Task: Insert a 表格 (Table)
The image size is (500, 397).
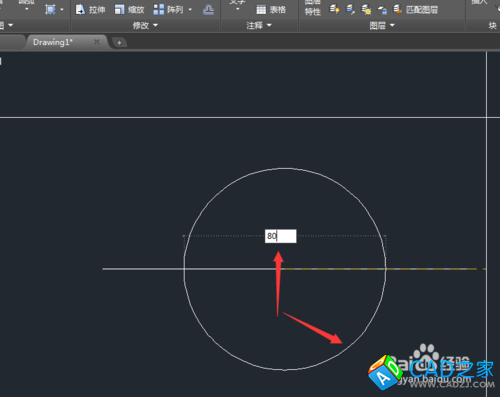Action: 271,10
